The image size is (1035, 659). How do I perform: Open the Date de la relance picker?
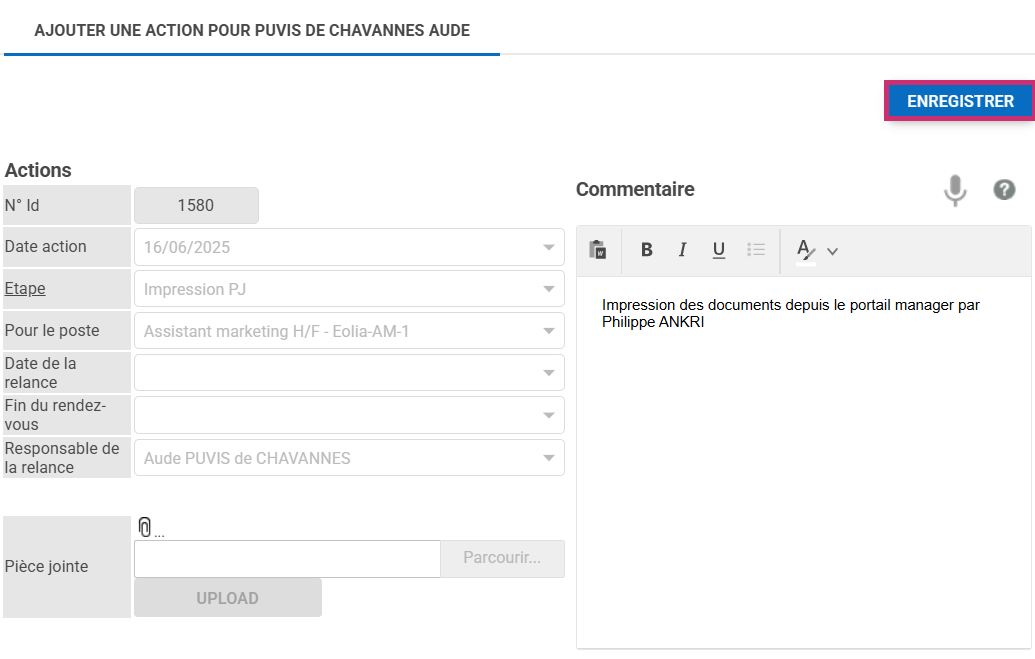click(x=548, y=373)
